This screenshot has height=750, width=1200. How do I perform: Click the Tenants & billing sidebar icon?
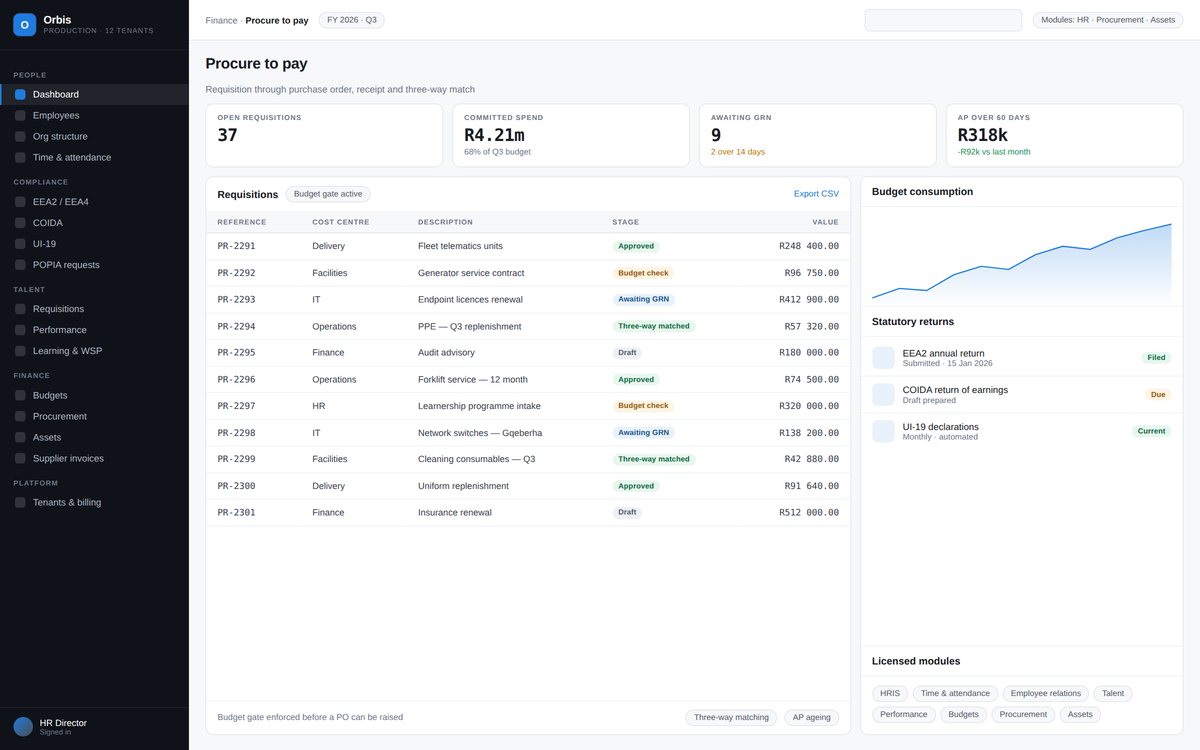coord(20,501)
